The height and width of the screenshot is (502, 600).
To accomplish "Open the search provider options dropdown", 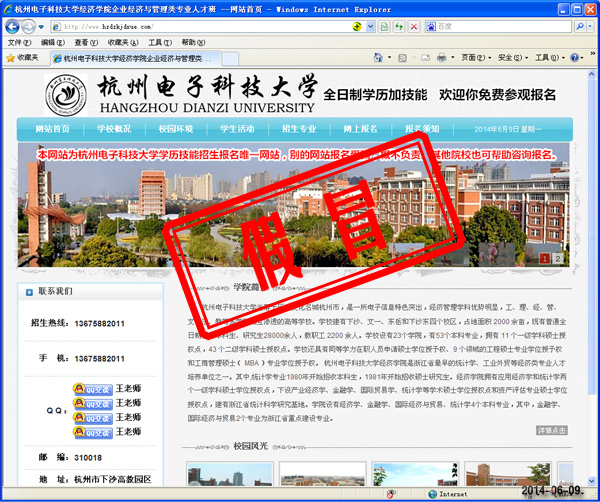I will [590, 26].
